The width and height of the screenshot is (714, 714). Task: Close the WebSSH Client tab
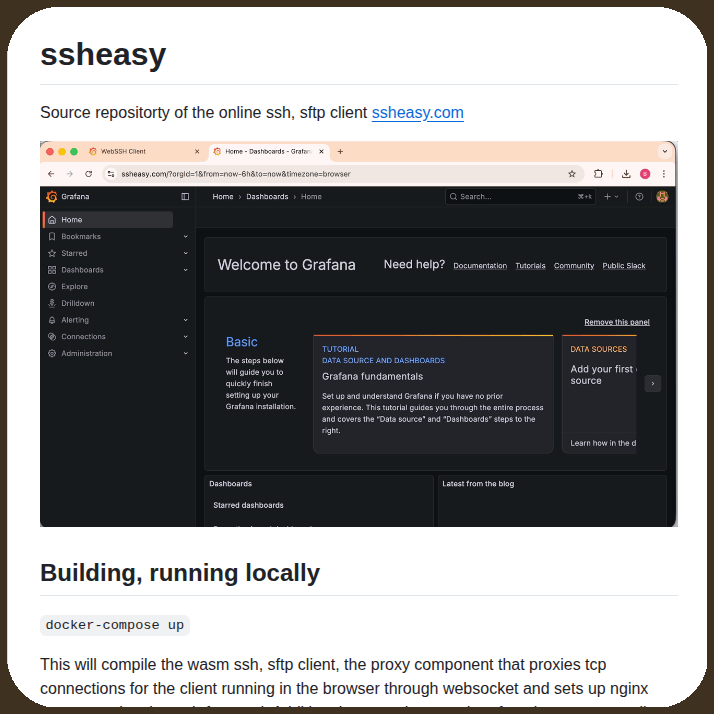[x=197, y=152]
